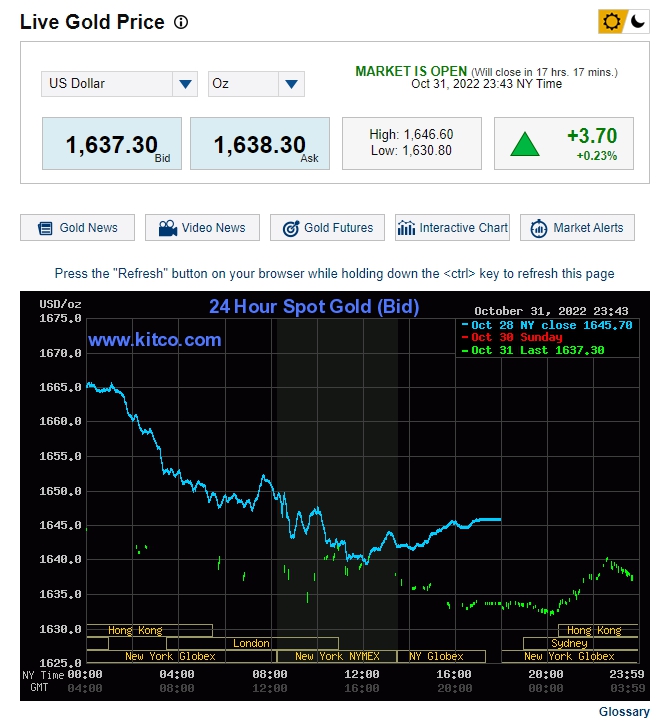
Task: Click the MARKET IS OPEN status
Action: (411, 71)
